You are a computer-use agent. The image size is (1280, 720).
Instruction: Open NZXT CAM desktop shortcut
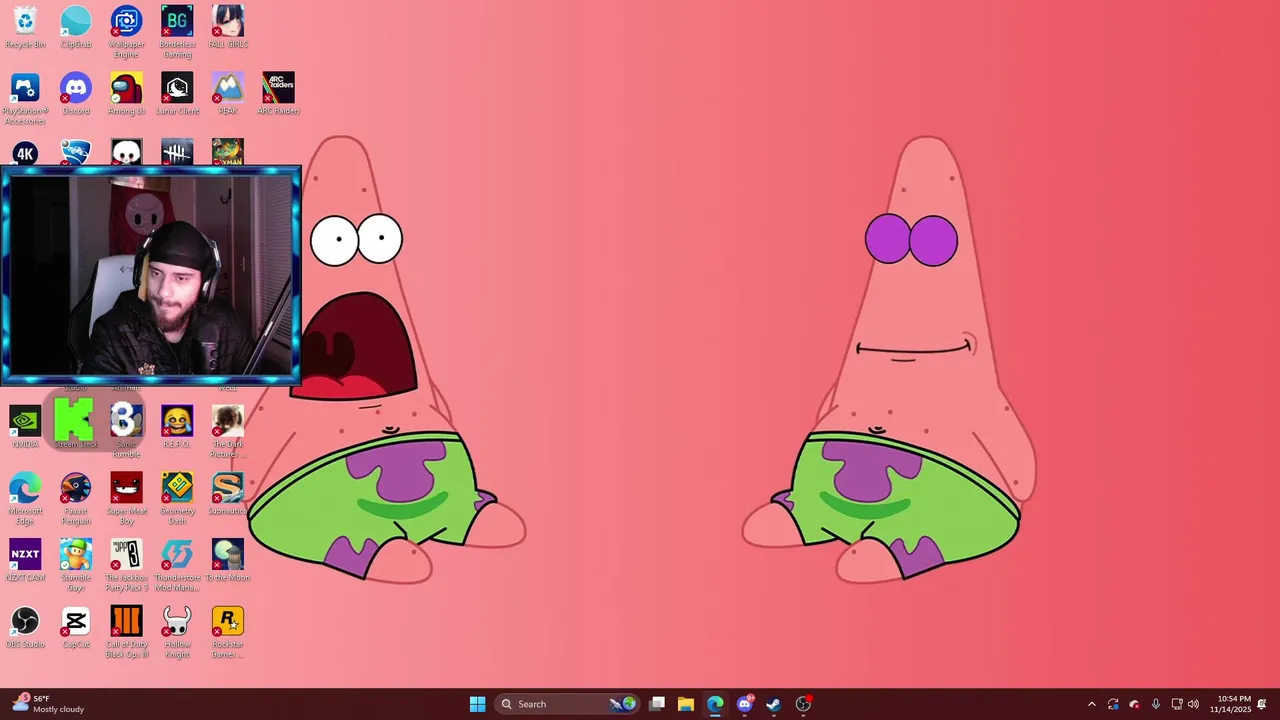coord(25,561)
